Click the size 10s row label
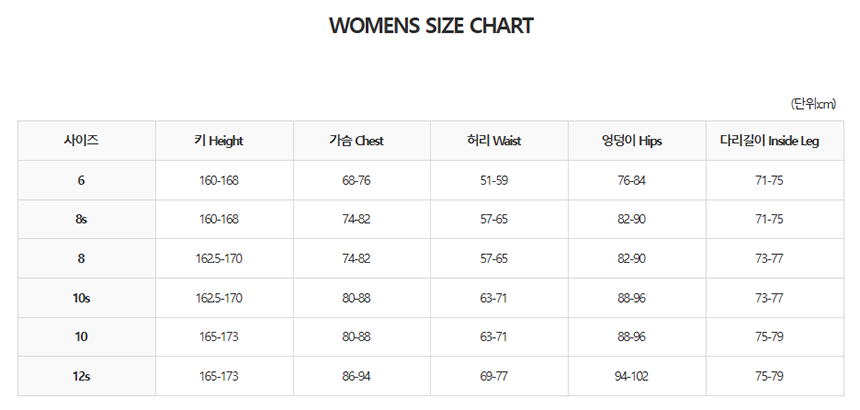This screenshot has height=410, width=860. click(x=81, y=298)
